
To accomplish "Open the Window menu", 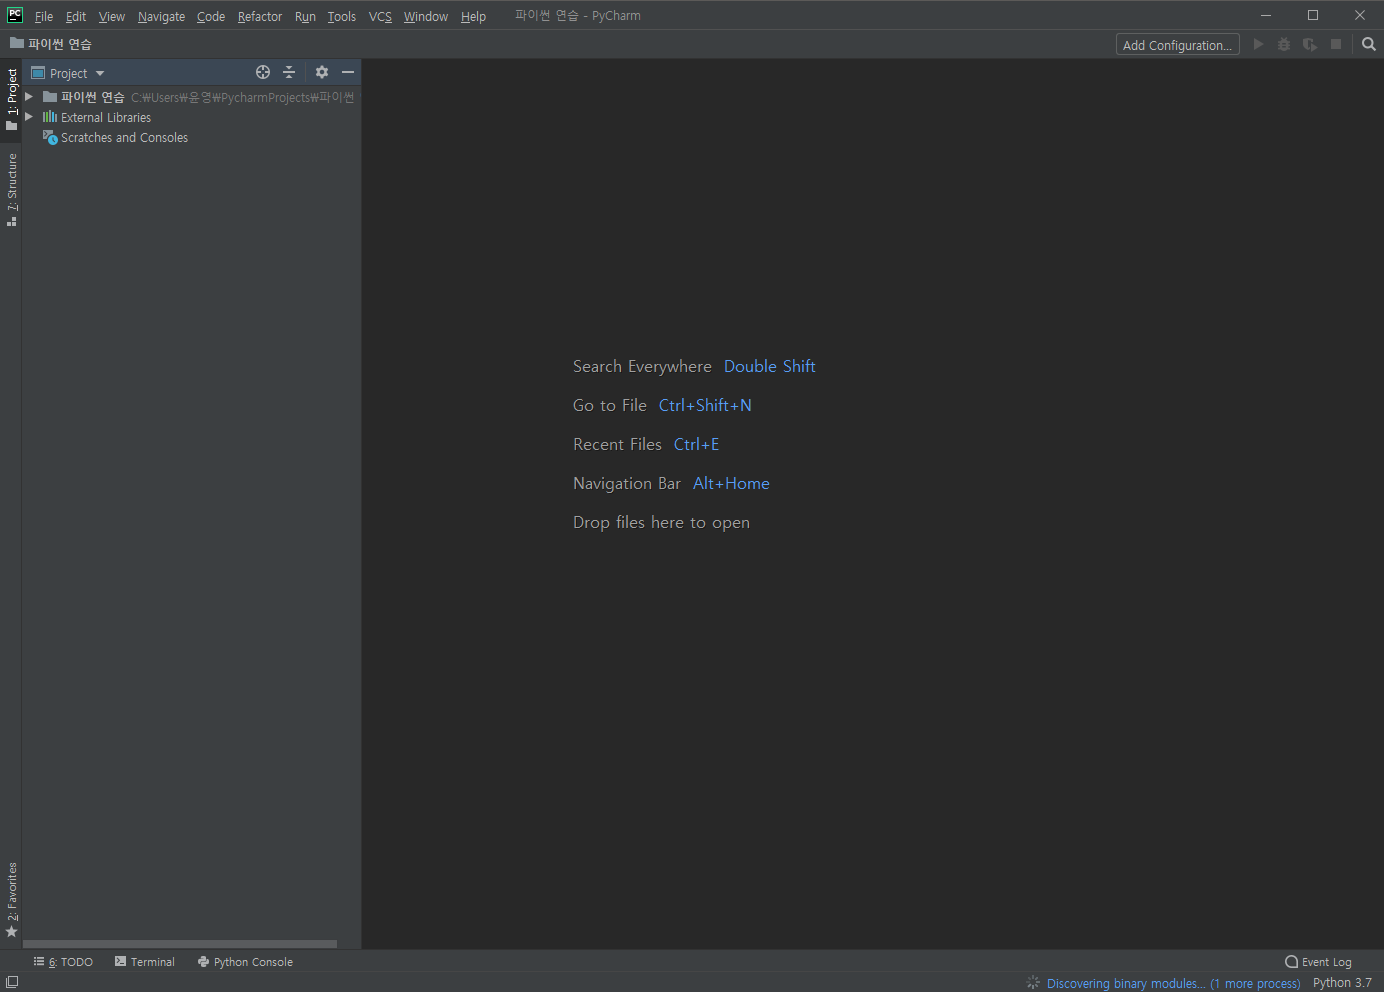I will [x=426, y=16].
